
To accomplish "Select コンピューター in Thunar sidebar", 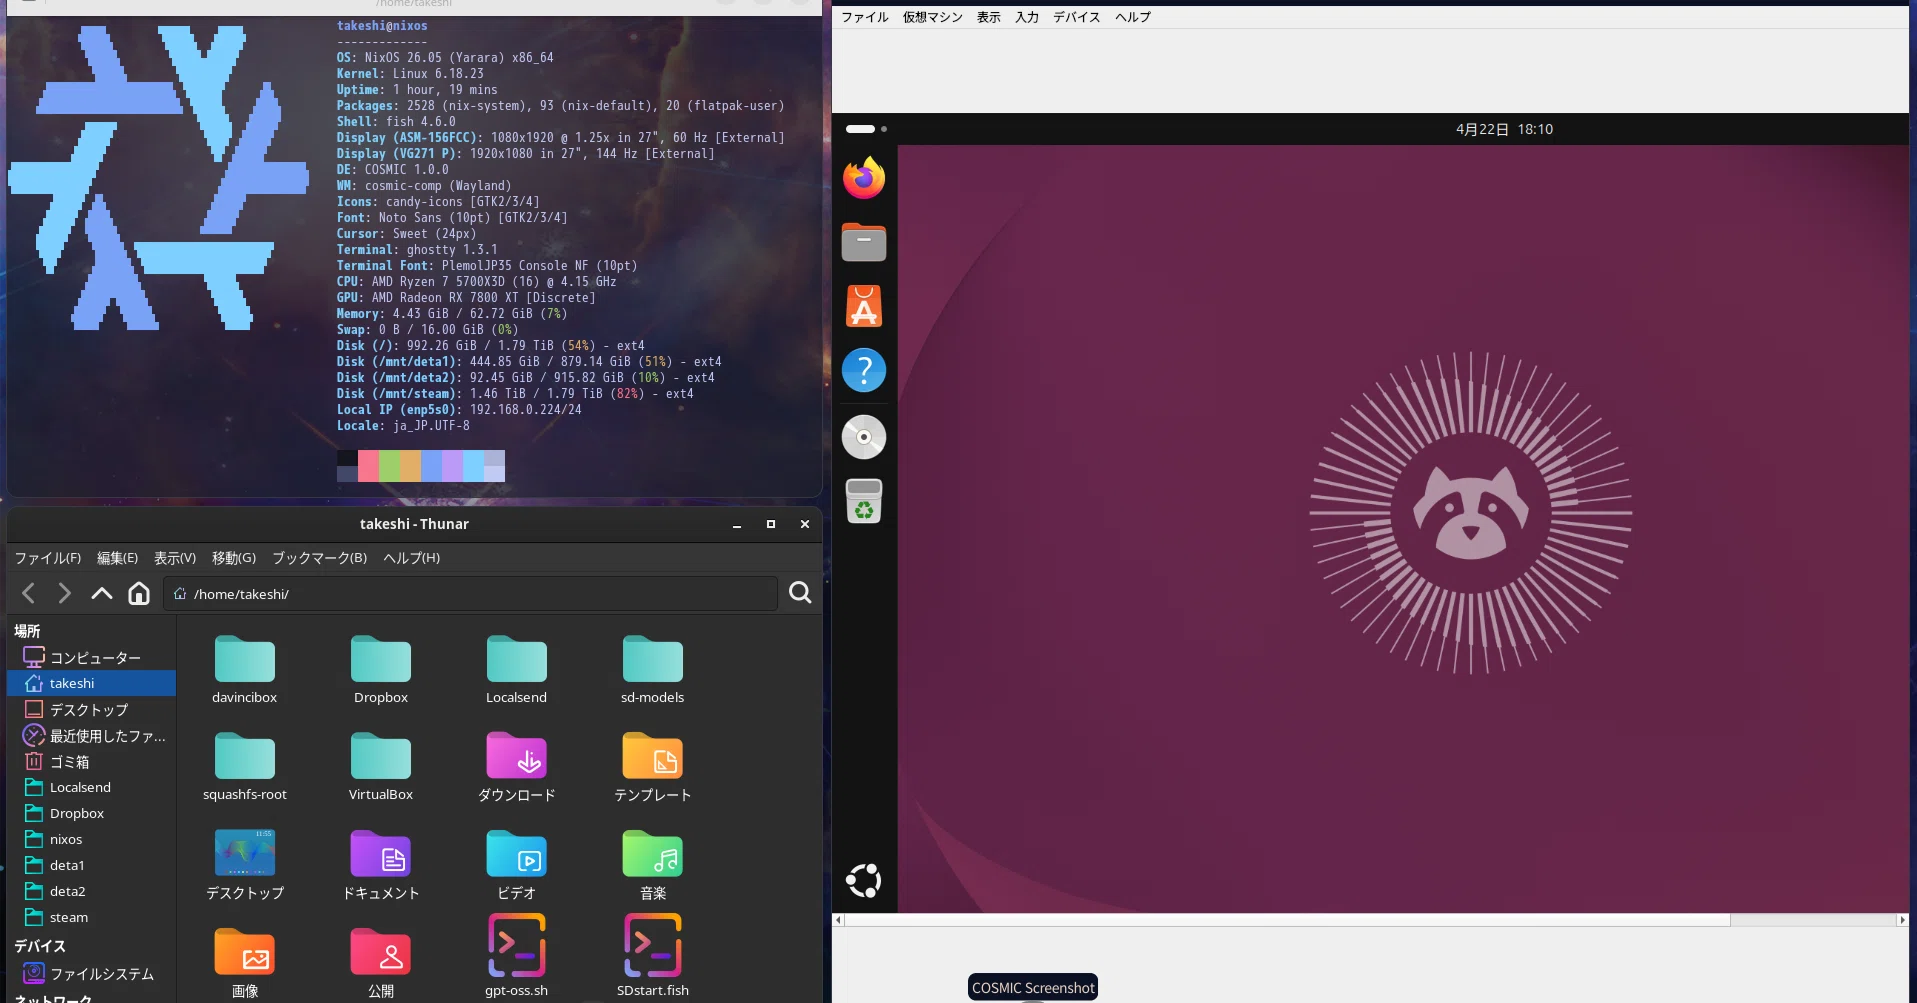I will [92, 657].
